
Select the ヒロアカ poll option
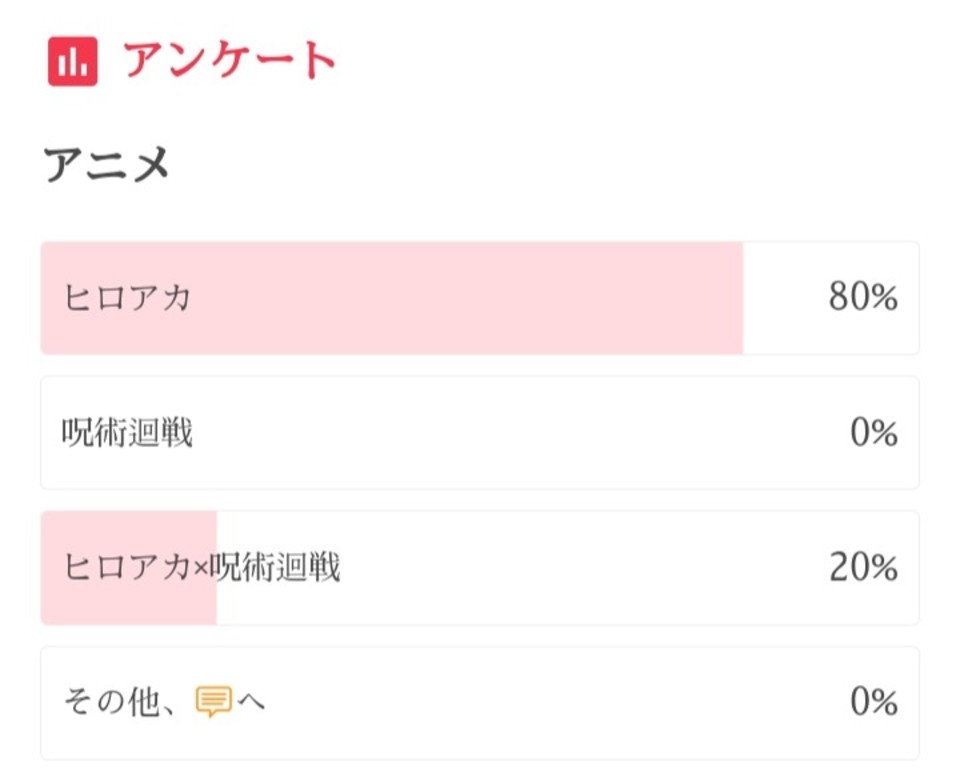pyautogui.click(x=480, y=298)
